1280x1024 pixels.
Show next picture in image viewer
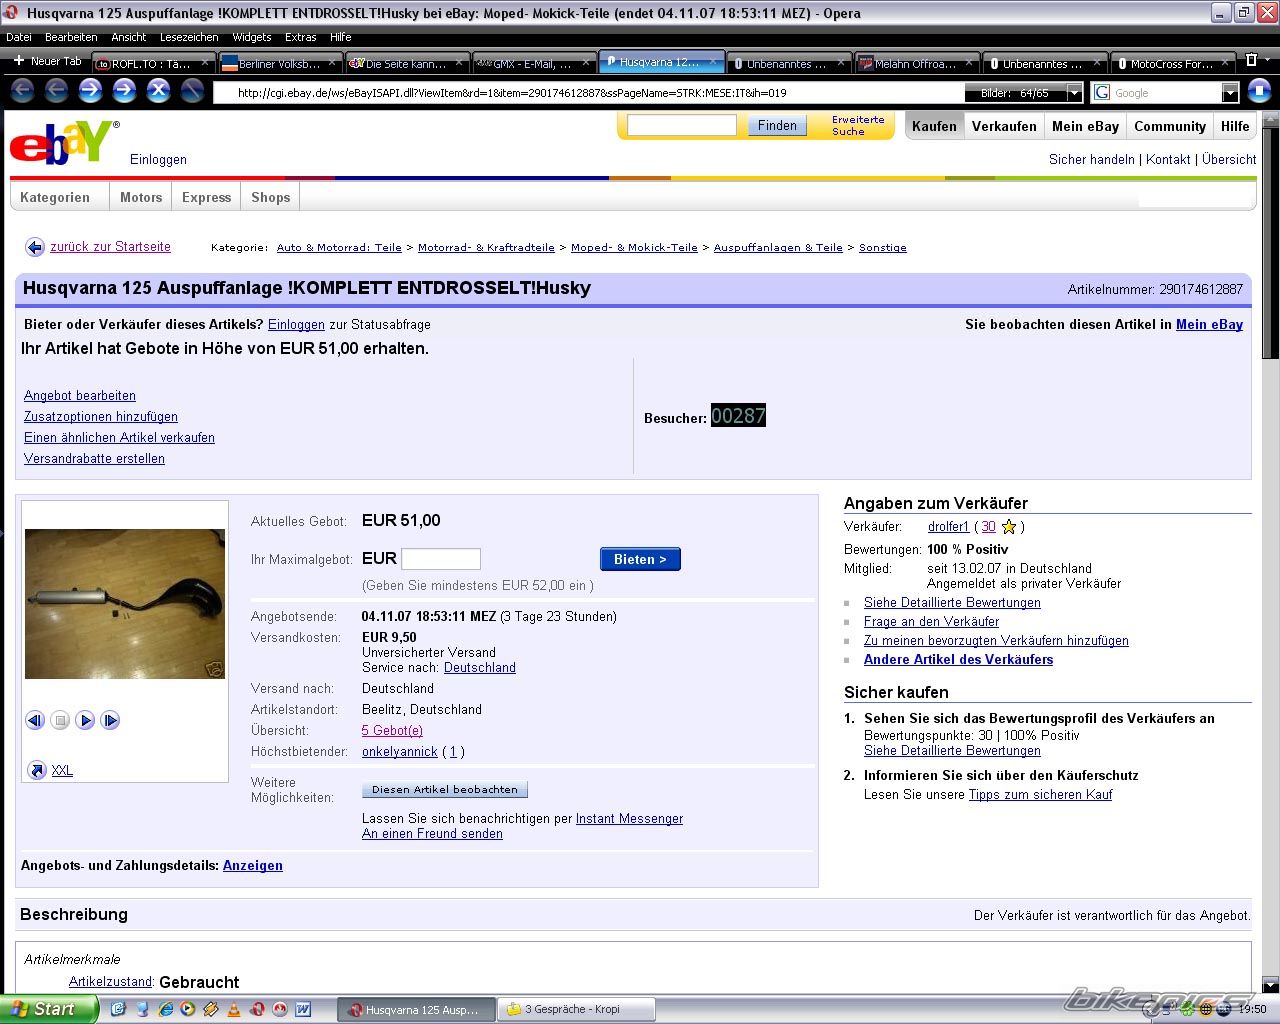point(110,720)
